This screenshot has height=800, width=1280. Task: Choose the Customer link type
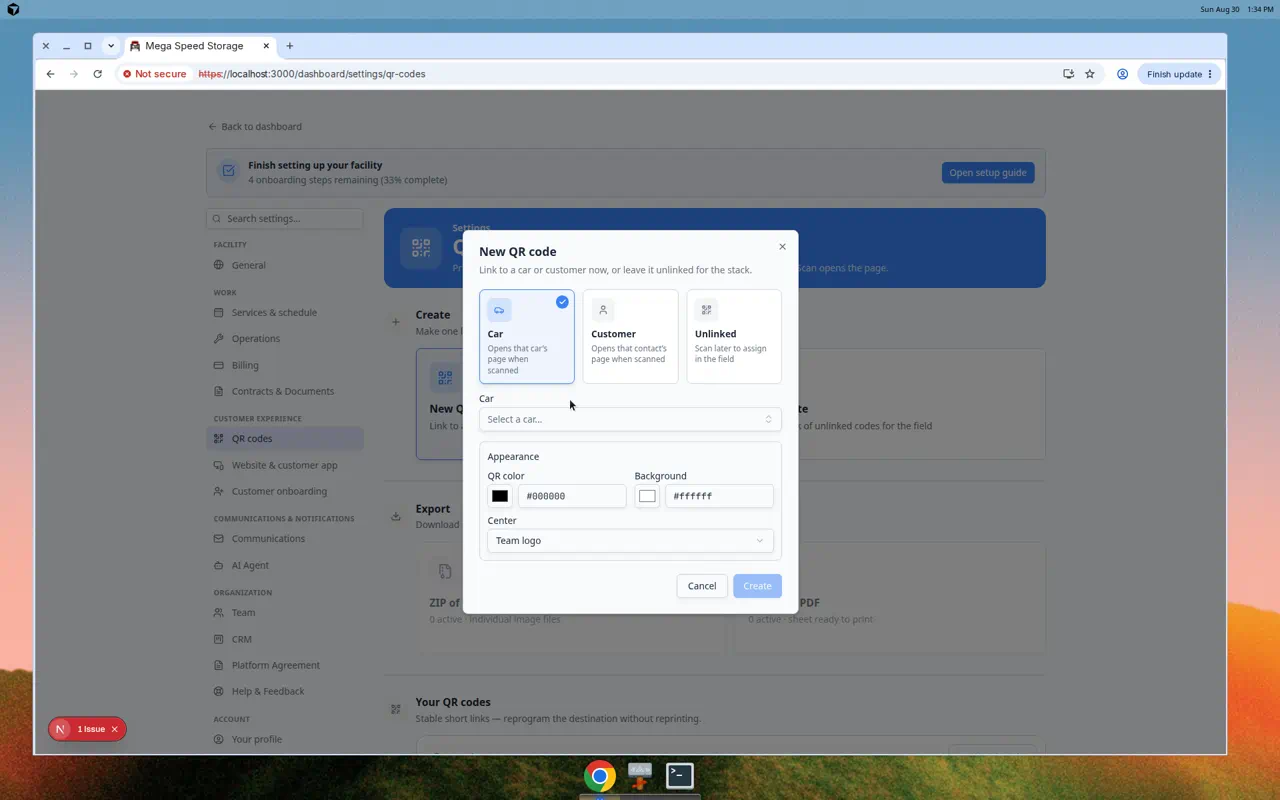(630, 337)
